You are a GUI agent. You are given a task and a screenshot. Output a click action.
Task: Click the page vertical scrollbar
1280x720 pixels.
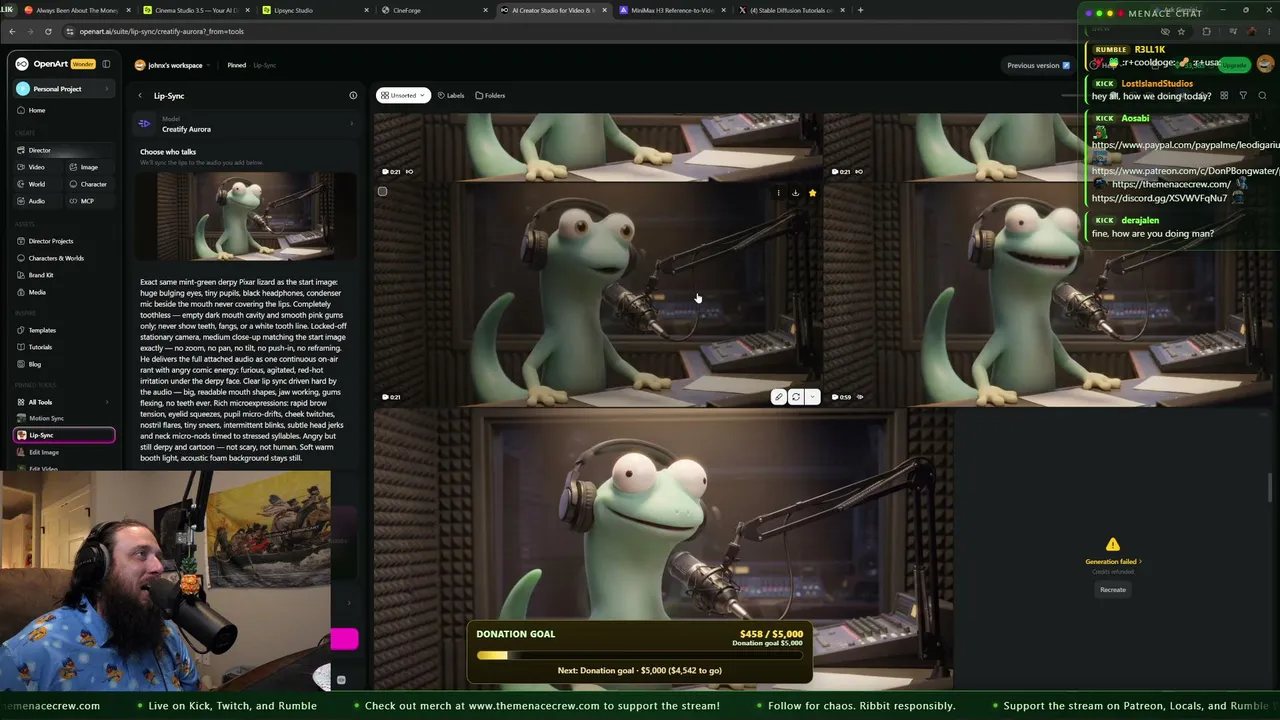pyautogui.click(x=1271, y=490)
